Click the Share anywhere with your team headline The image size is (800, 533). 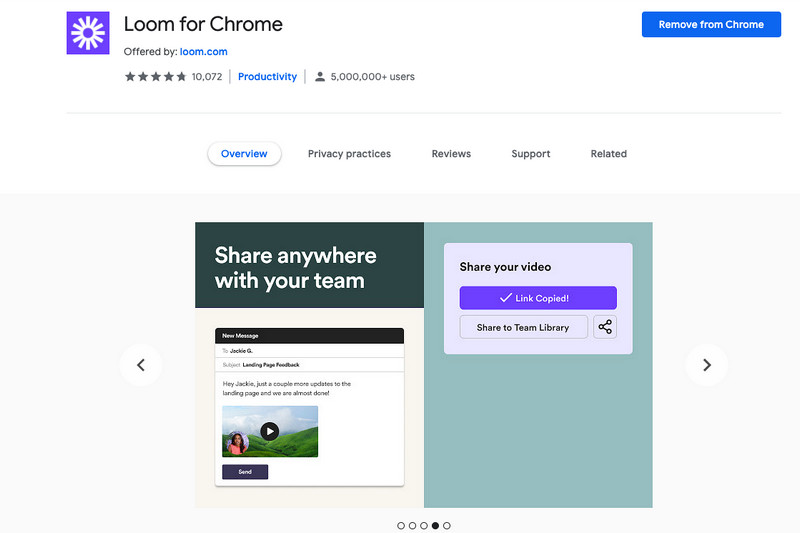click(295, 268)
